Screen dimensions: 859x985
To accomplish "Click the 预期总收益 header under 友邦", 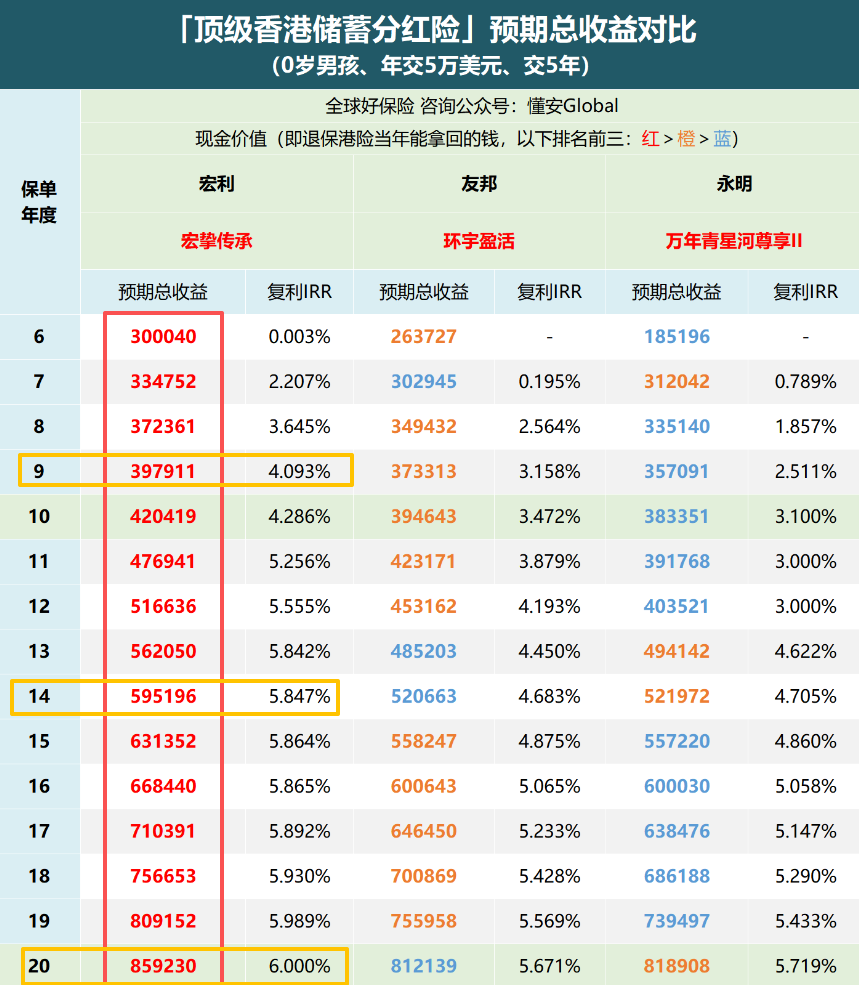I will tap(424, 291).
